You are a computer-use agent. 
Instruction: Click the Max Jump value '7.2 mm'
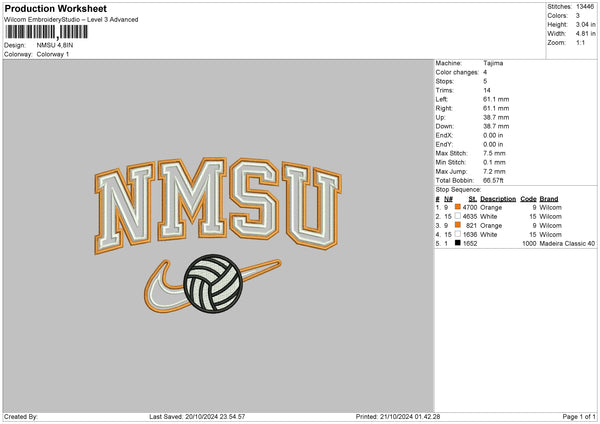point(494,171)
